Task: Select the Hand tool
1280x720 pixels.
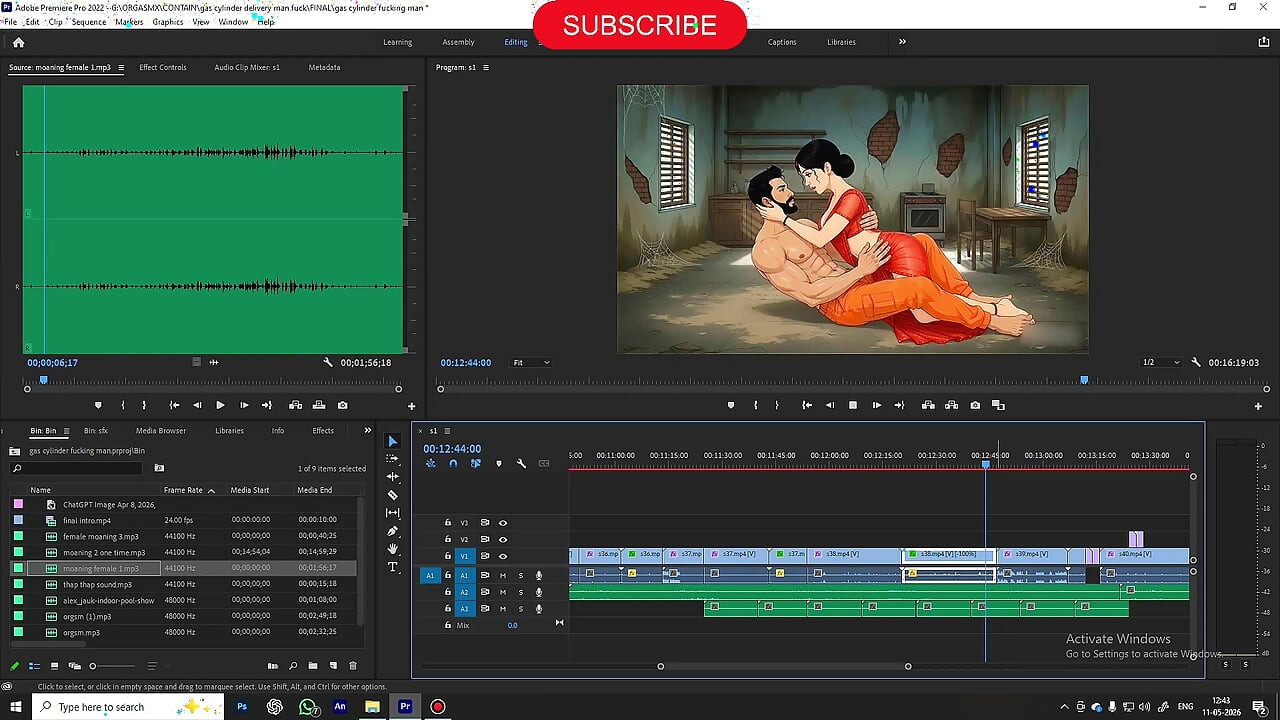Action: (x=392, y=549)
